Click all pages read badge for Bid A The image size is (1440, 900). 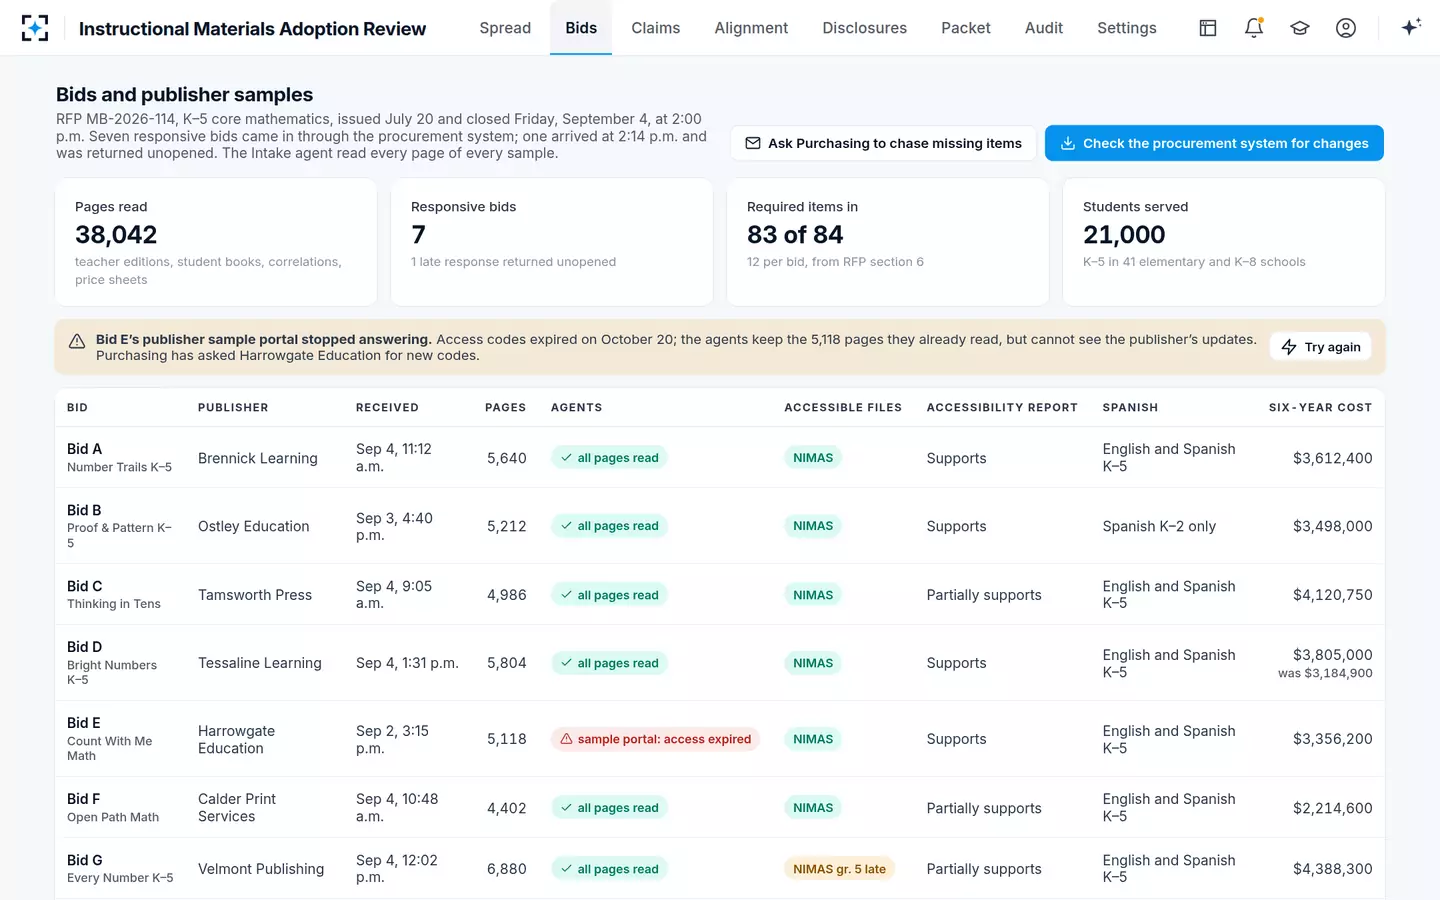coord(609,458)
